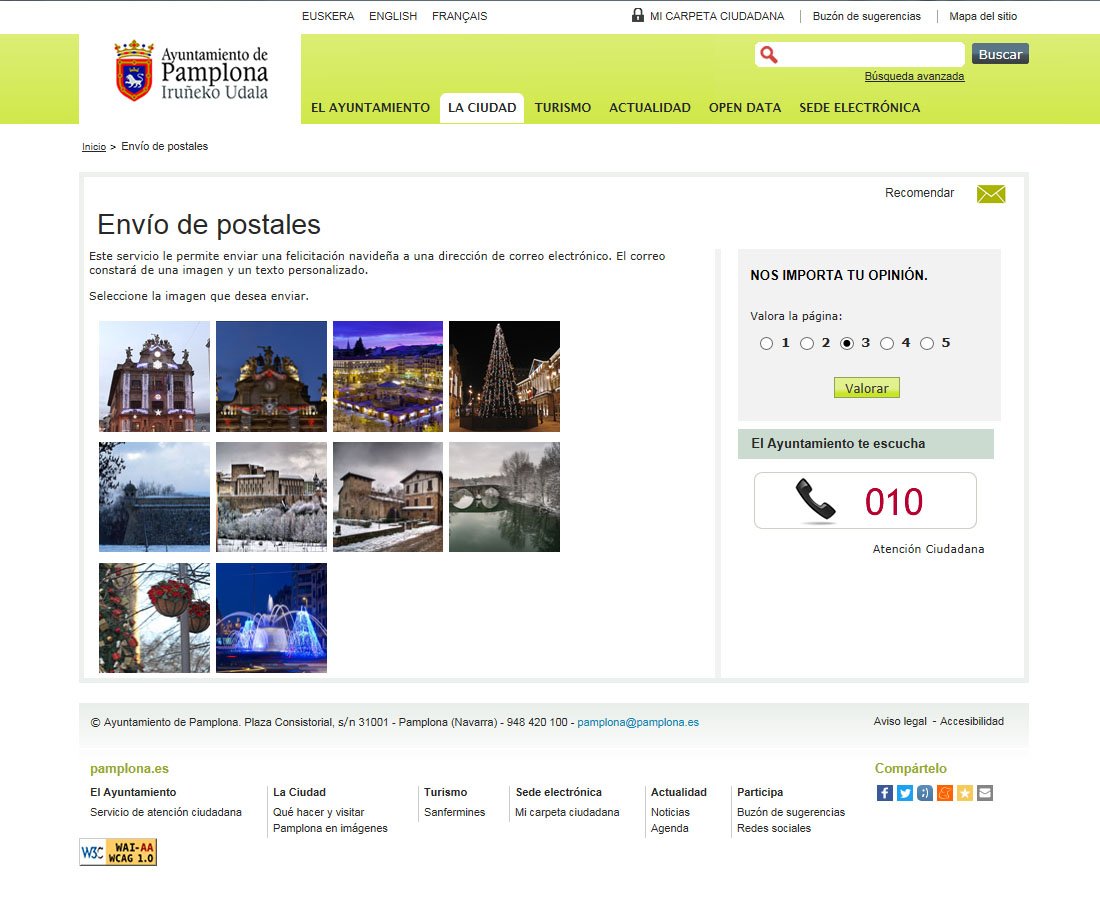Share the page on Twitter
Screen dimensions: 1100x898
click(904, 793)
